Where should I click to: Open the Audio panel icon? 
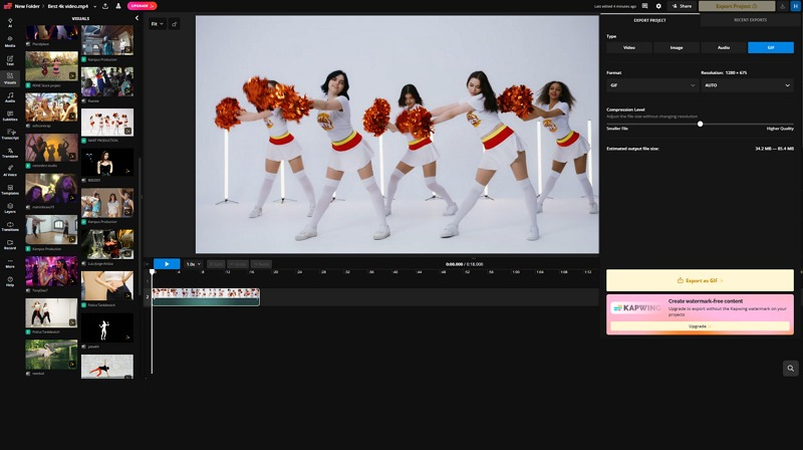click(10, 97)
